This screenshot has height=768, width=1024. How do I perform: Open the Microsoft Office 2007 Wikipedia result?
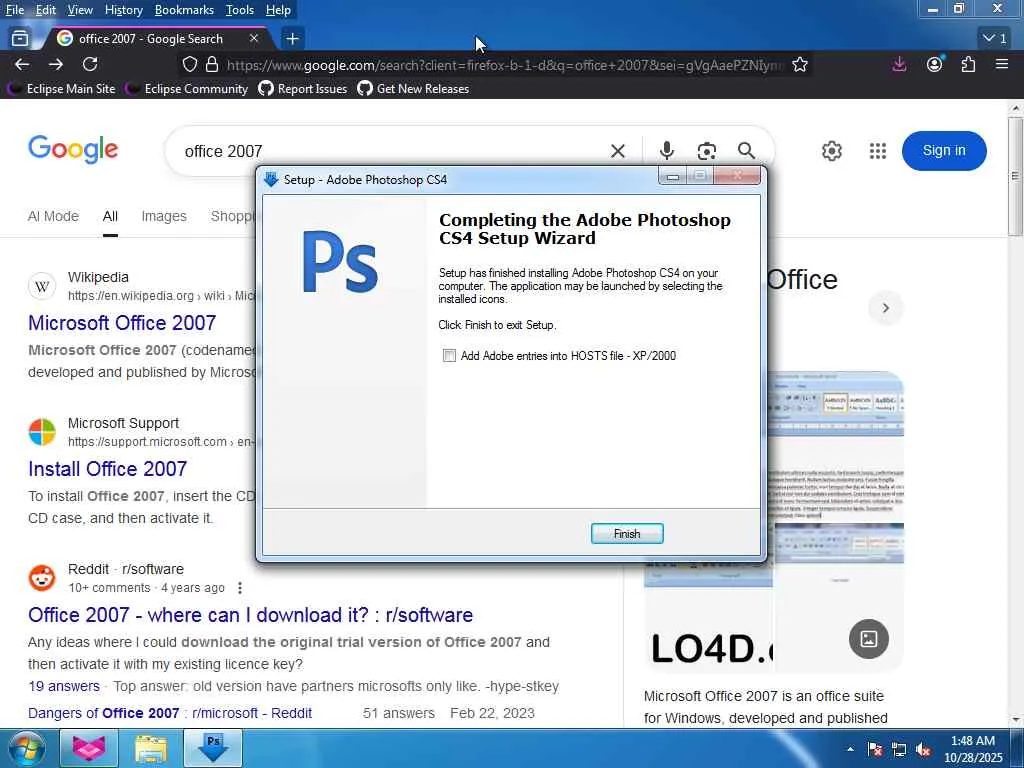pyautogui.click(x=122, y=323)
